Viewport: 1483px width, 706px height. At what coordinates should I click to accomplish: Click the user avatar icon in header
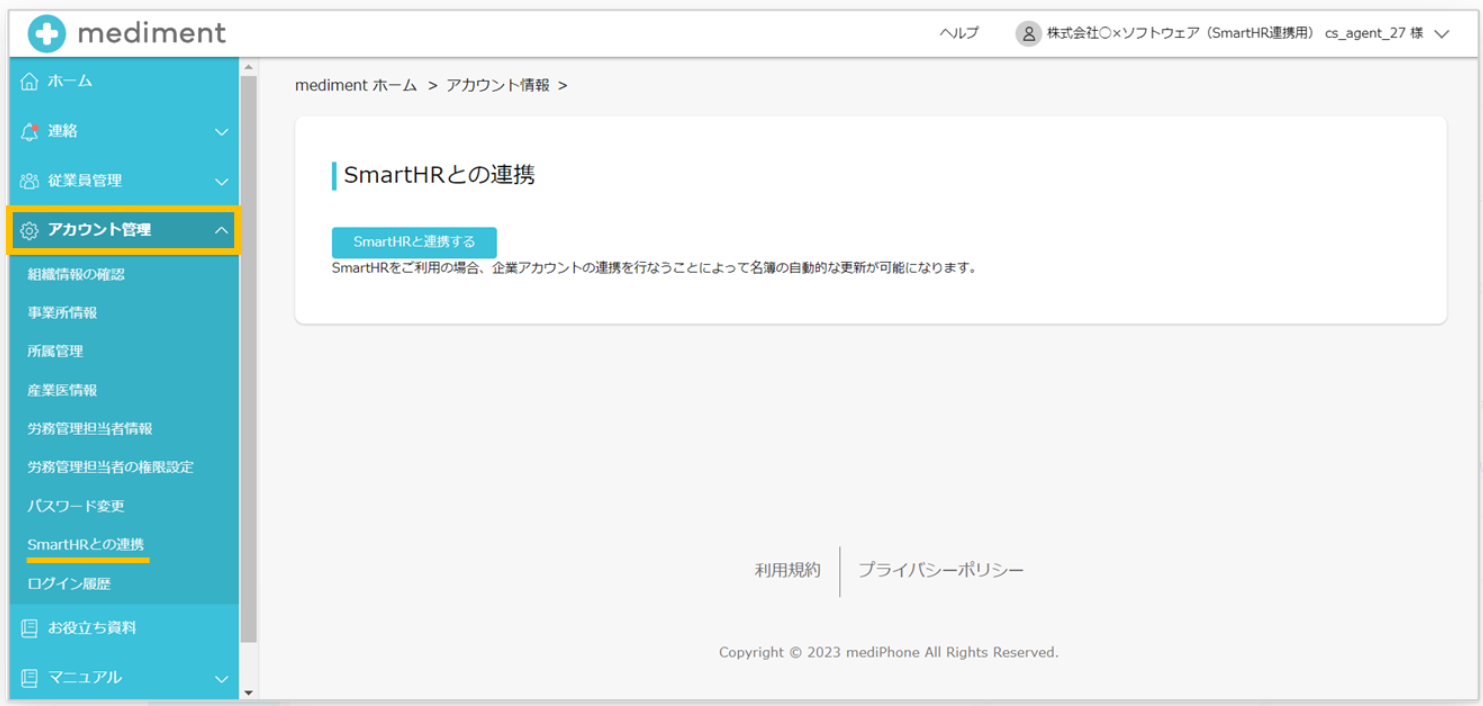1028,34
